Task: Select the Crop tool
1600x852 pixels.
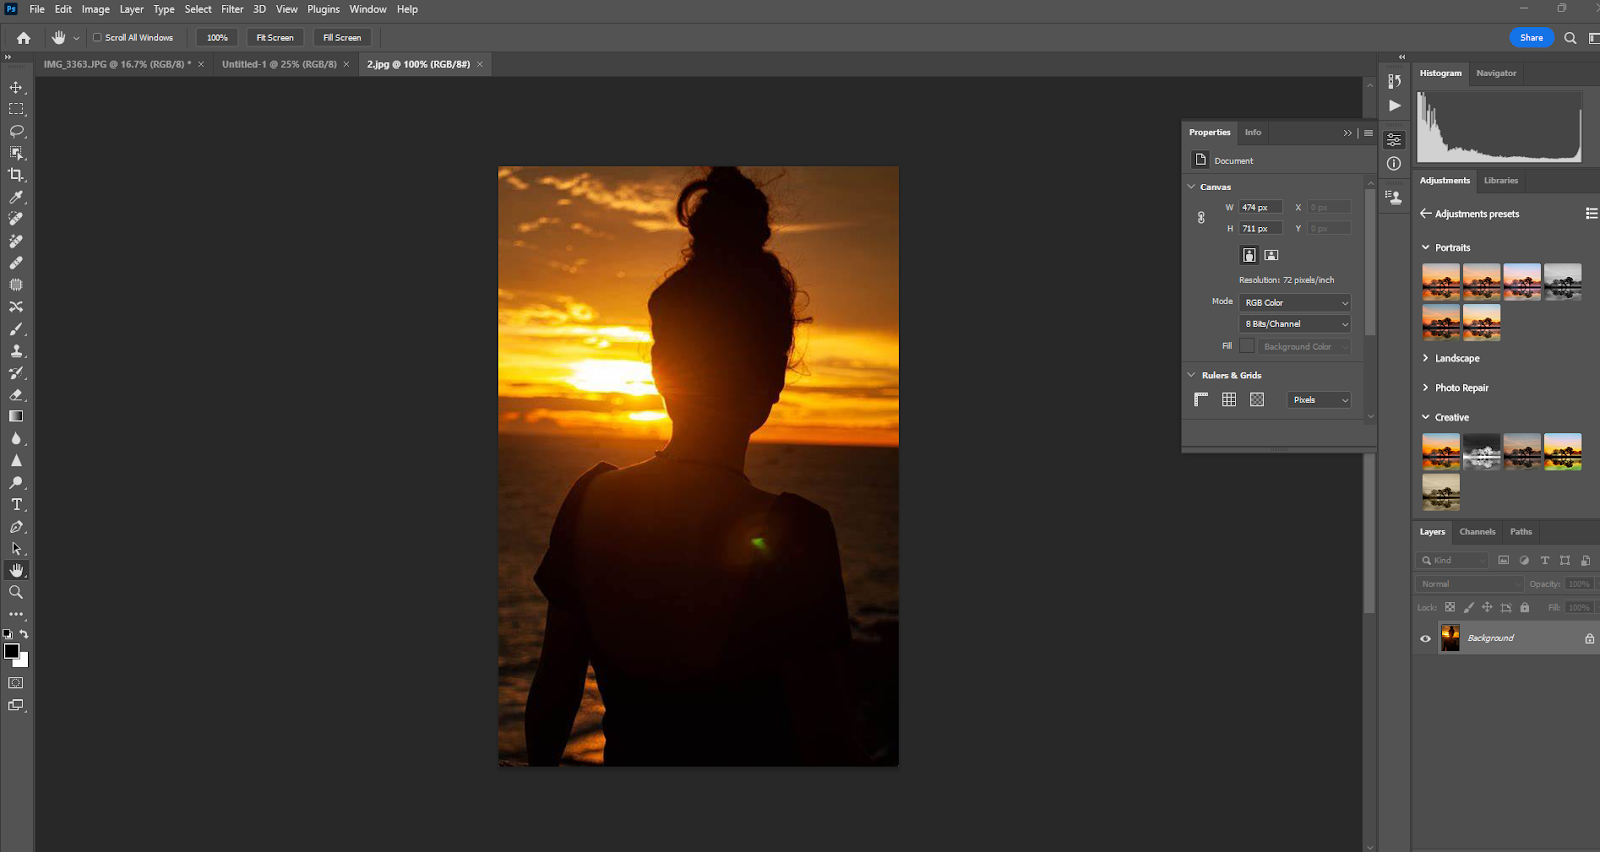Action: pyautogui.click(x=16, y=175)
